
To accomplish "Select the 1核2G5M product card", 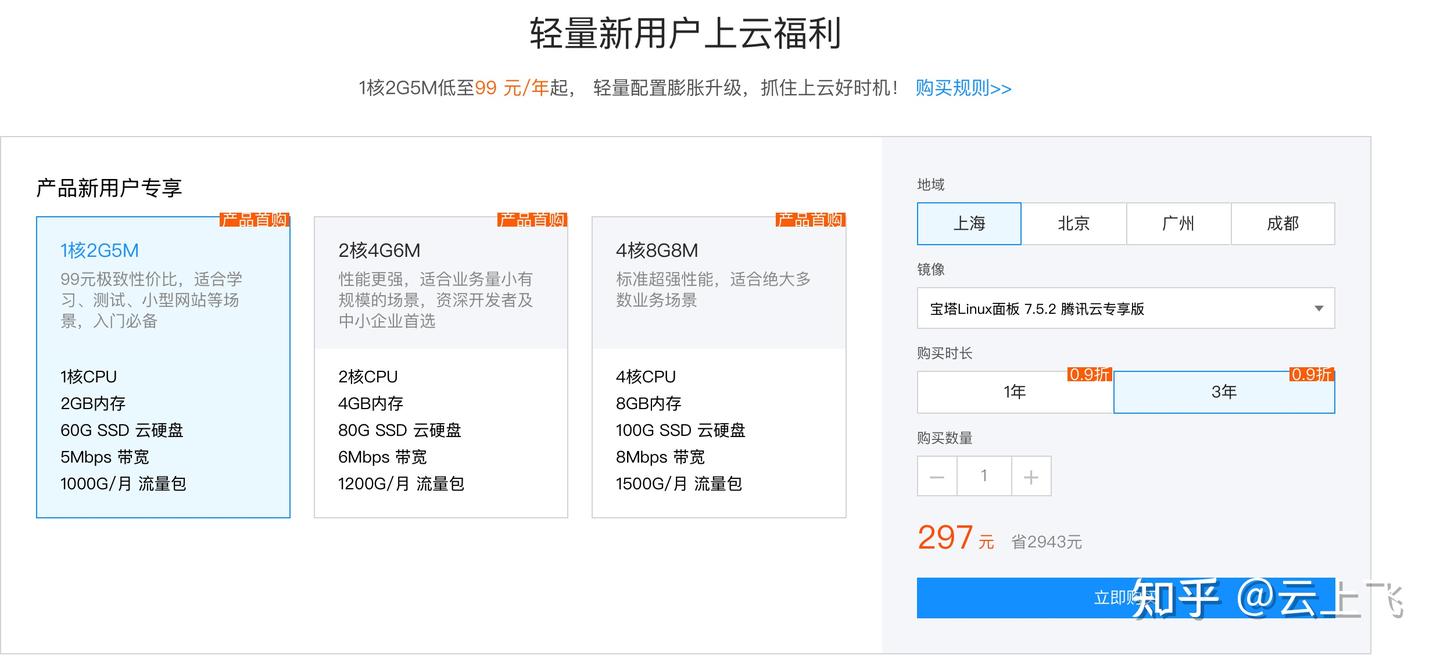I will click(163, 367).
